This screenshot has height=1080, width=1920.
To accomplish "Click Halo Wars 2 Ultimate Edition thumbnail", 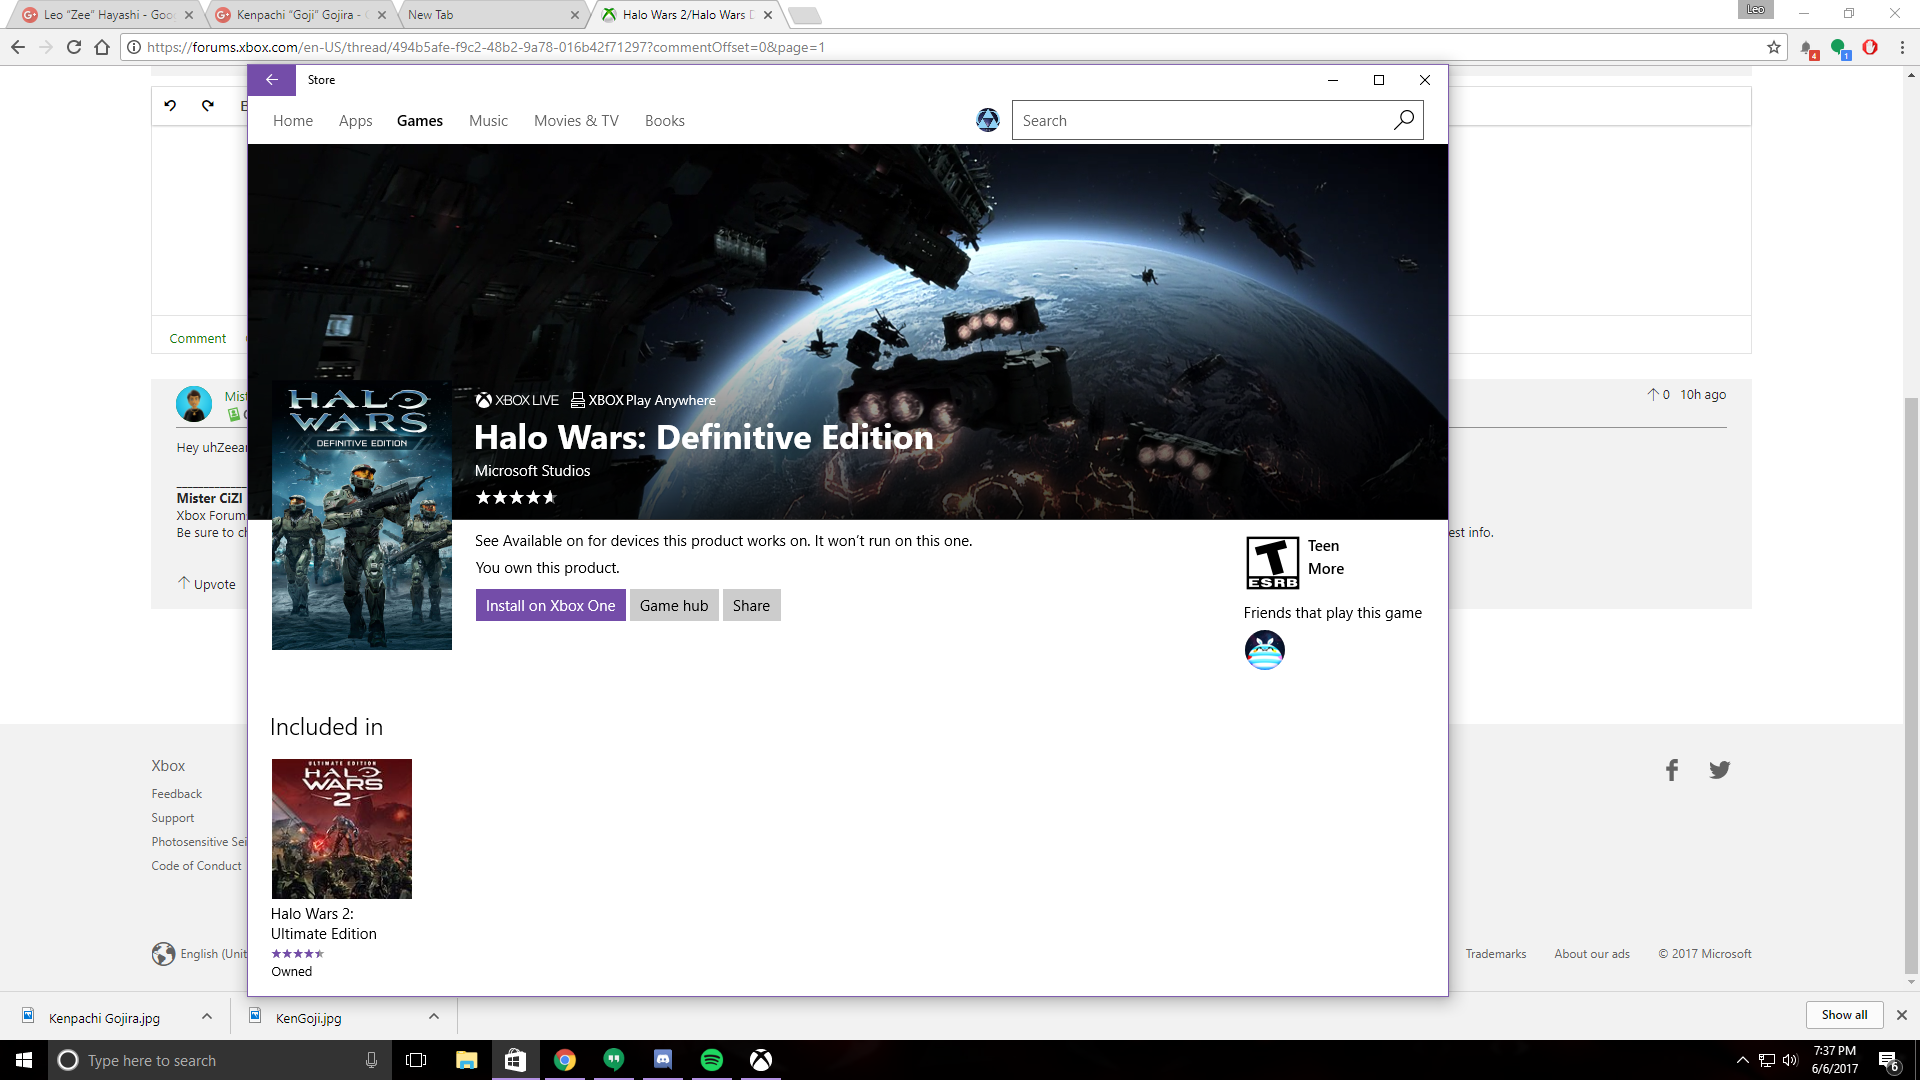I will pyautogui.click(x=340, y=827).
